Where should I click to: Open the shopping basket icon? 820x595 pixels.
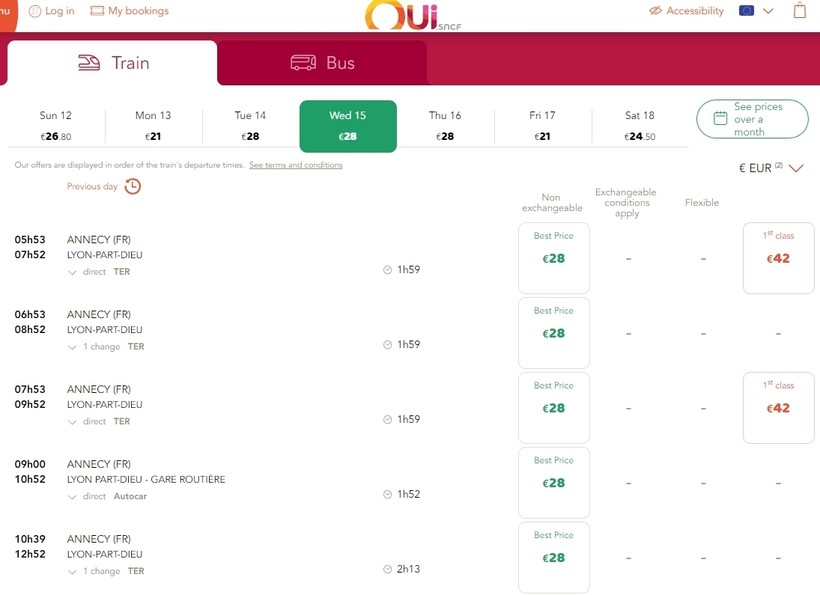(800, 10)
